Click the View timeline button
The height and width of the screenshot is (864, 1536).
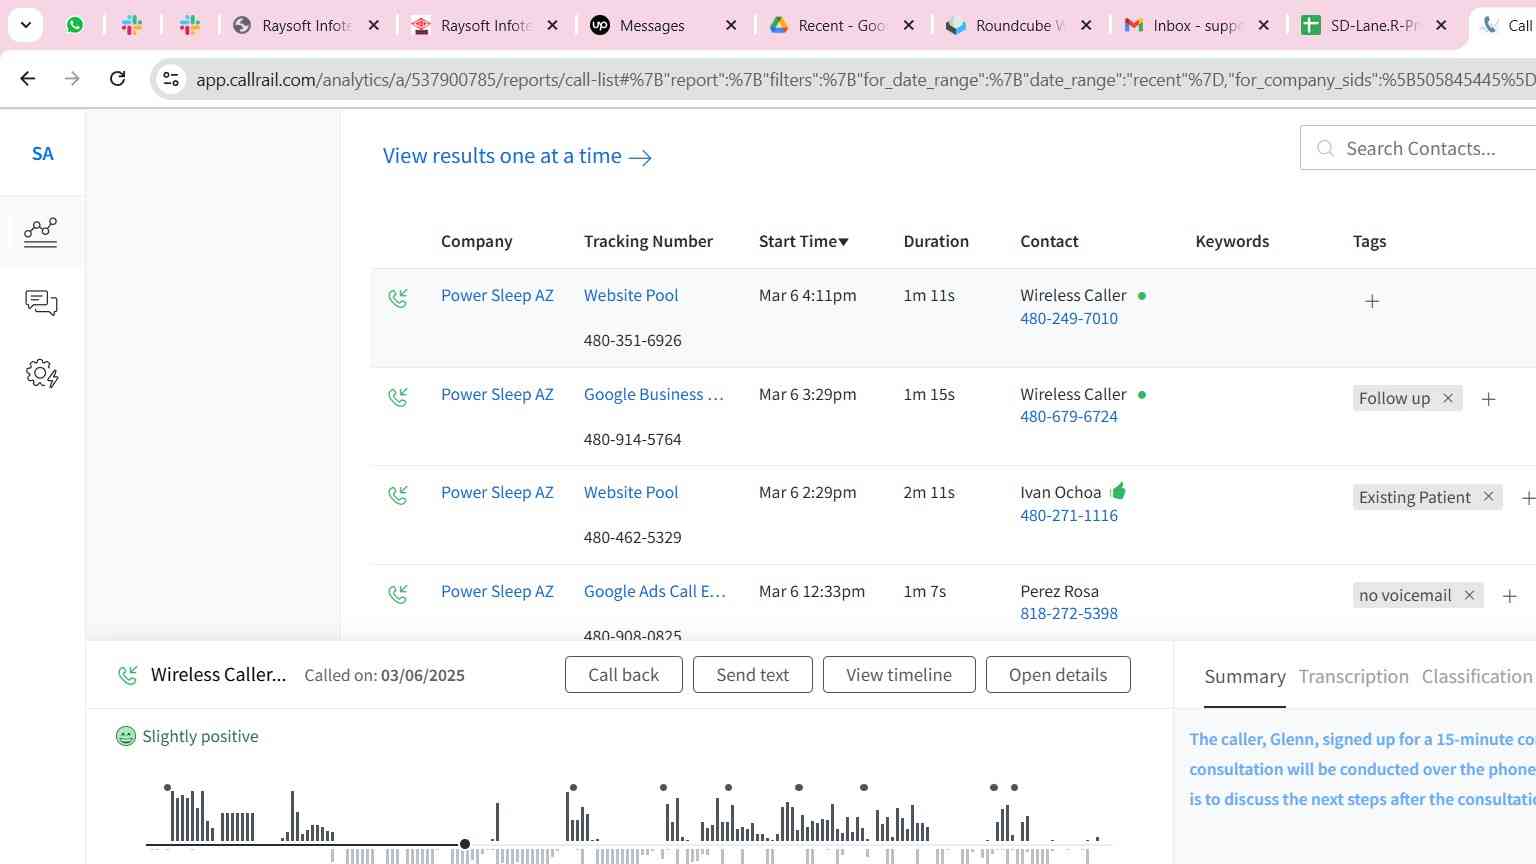[x=899, y=675]
